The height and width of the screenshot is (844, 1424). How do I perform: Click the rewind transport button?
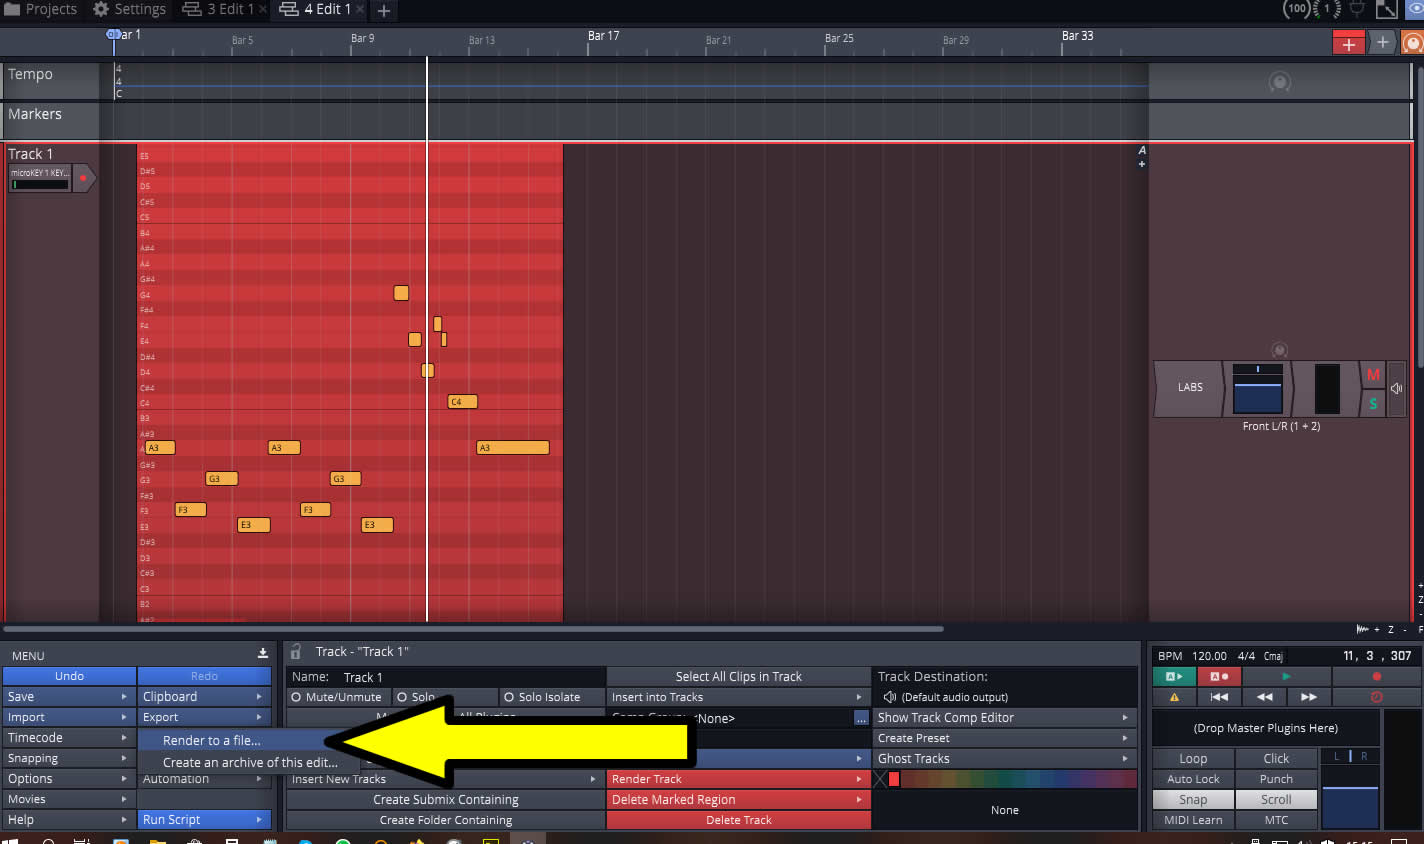1264,697
